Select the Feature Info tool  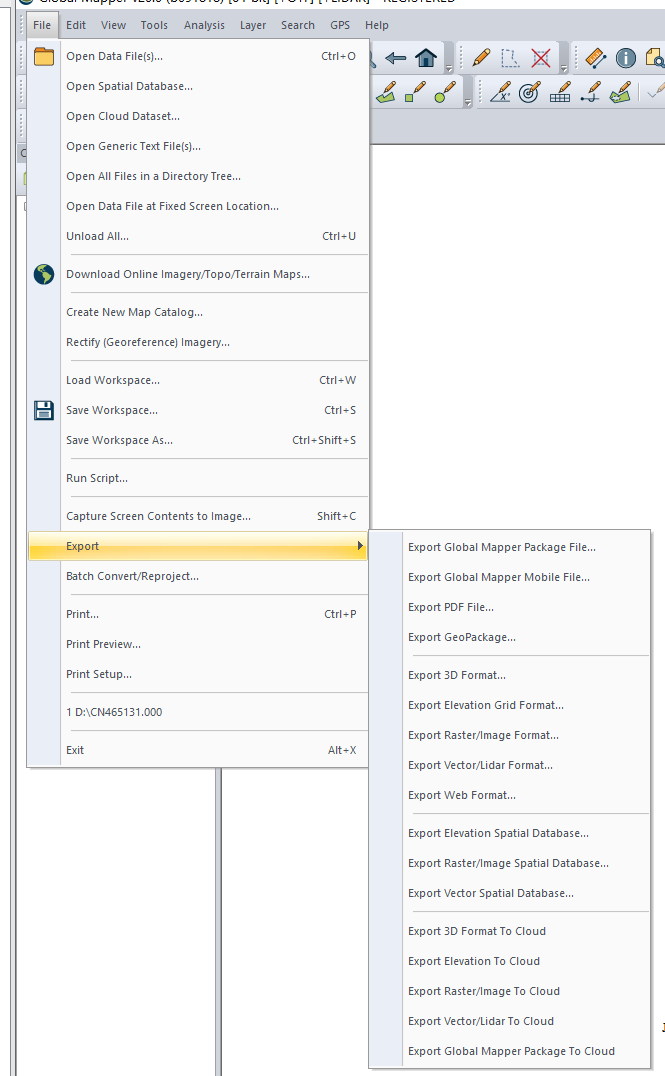pos(626,58)
